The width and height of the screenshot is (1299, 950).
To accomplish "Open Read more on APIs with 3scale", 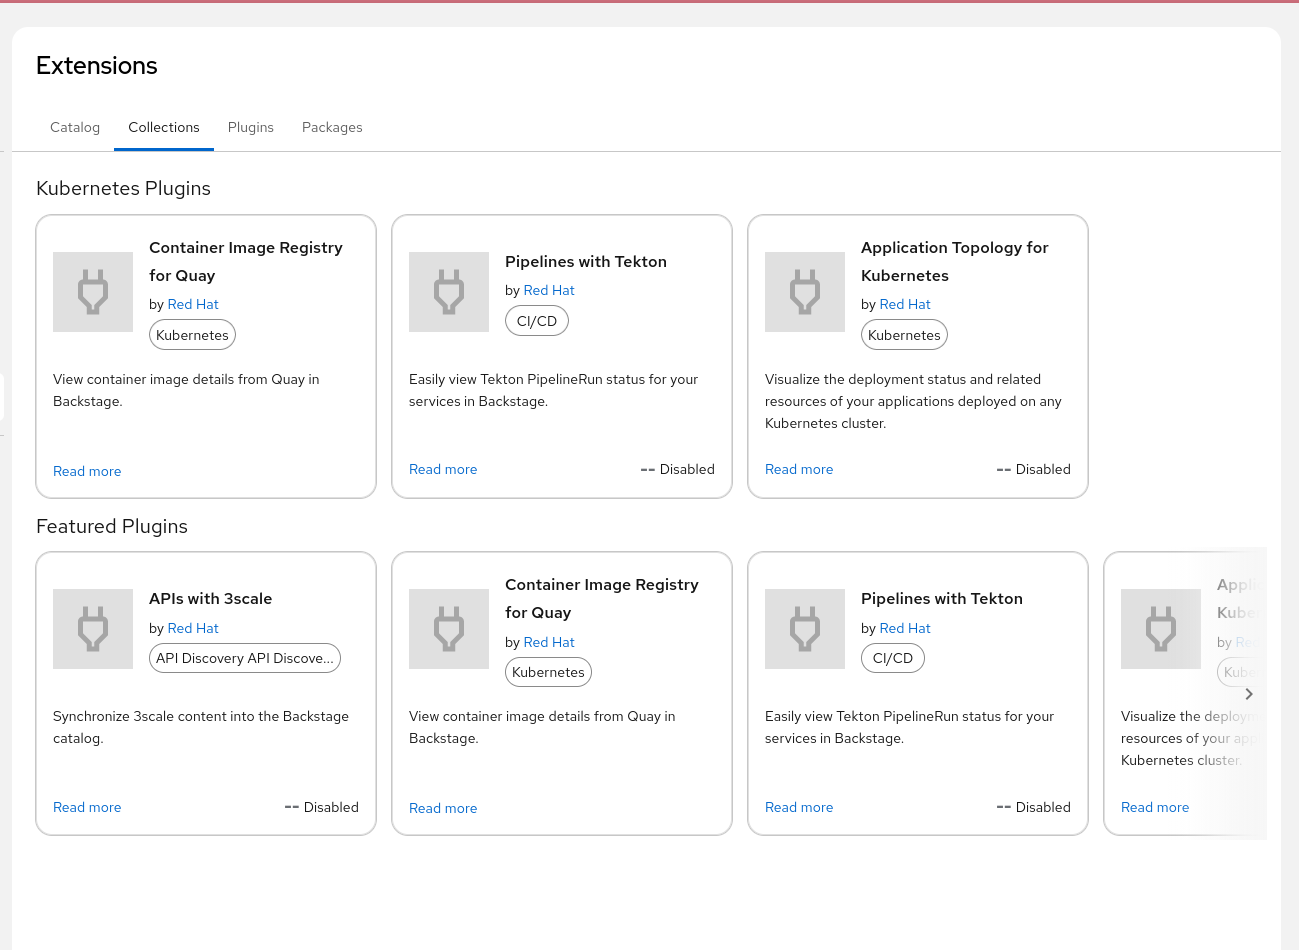I will point(87,807).
